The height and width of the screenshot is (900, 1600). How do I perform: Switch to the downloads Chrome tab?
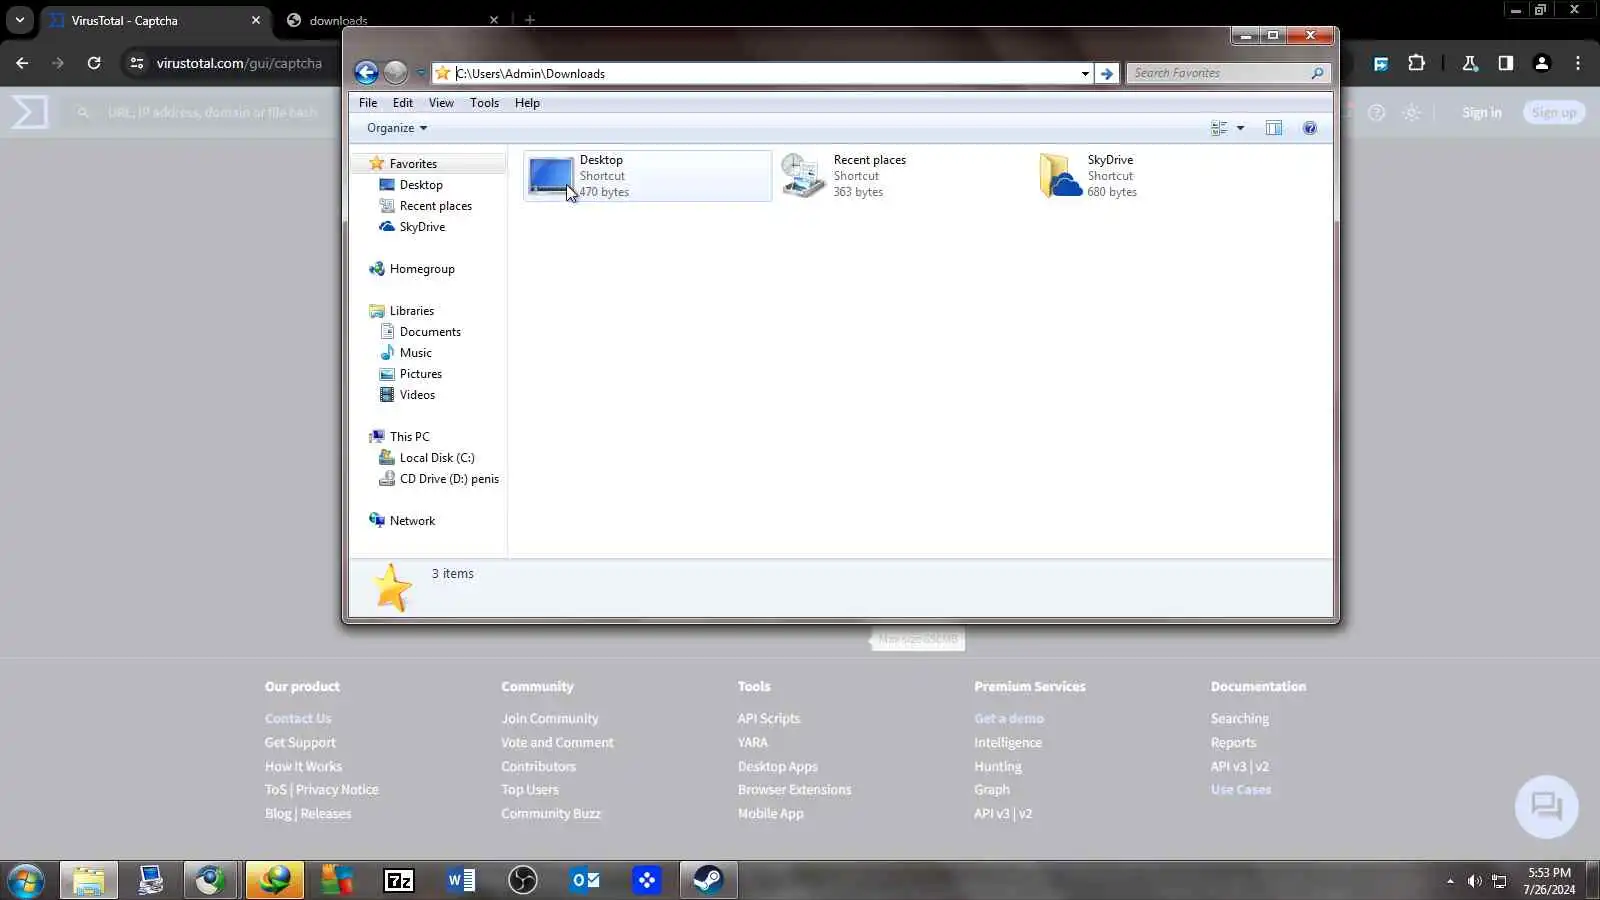pyautogui.click(x=392, y=20)
